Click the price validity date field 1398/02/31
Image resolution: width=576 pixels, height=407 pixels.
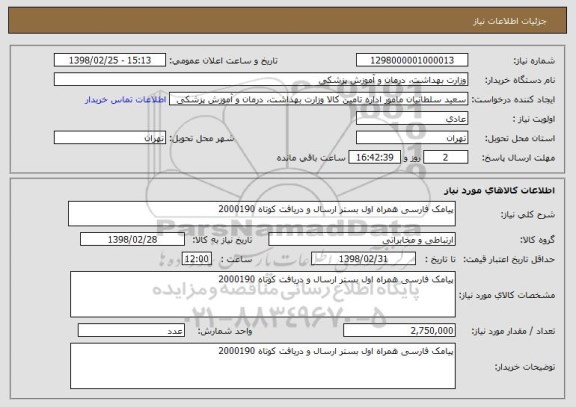coord(363,259)
